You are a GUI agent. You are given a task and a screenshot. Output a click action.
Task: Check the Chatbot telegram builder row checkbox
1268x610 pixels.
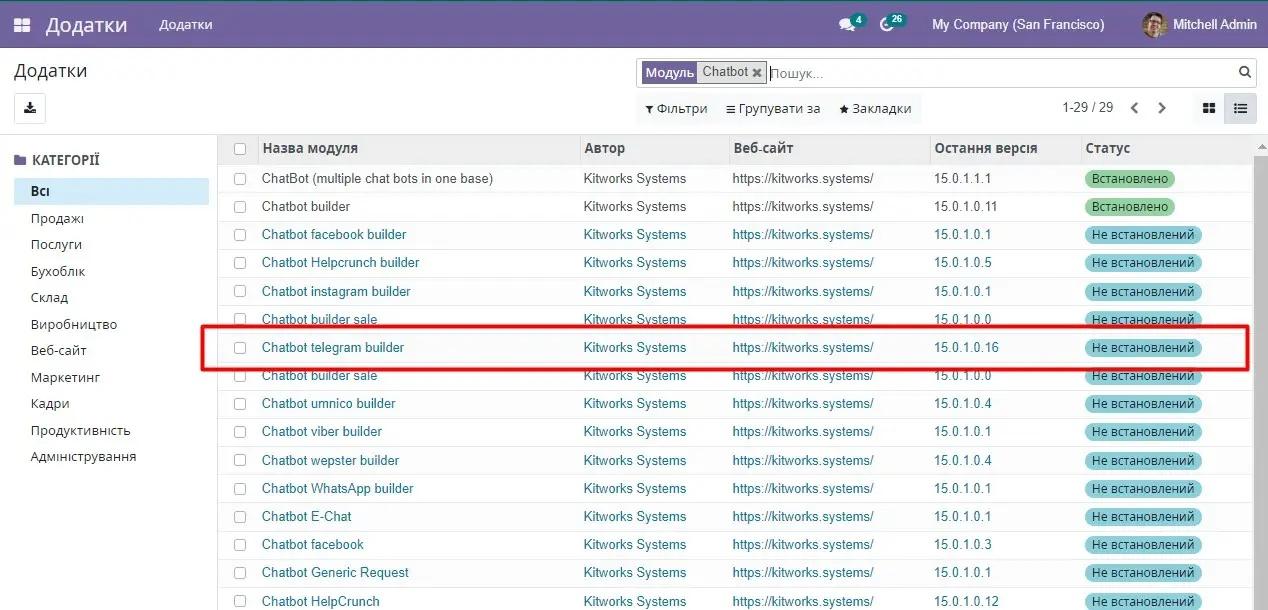click(x=239, y=348)
